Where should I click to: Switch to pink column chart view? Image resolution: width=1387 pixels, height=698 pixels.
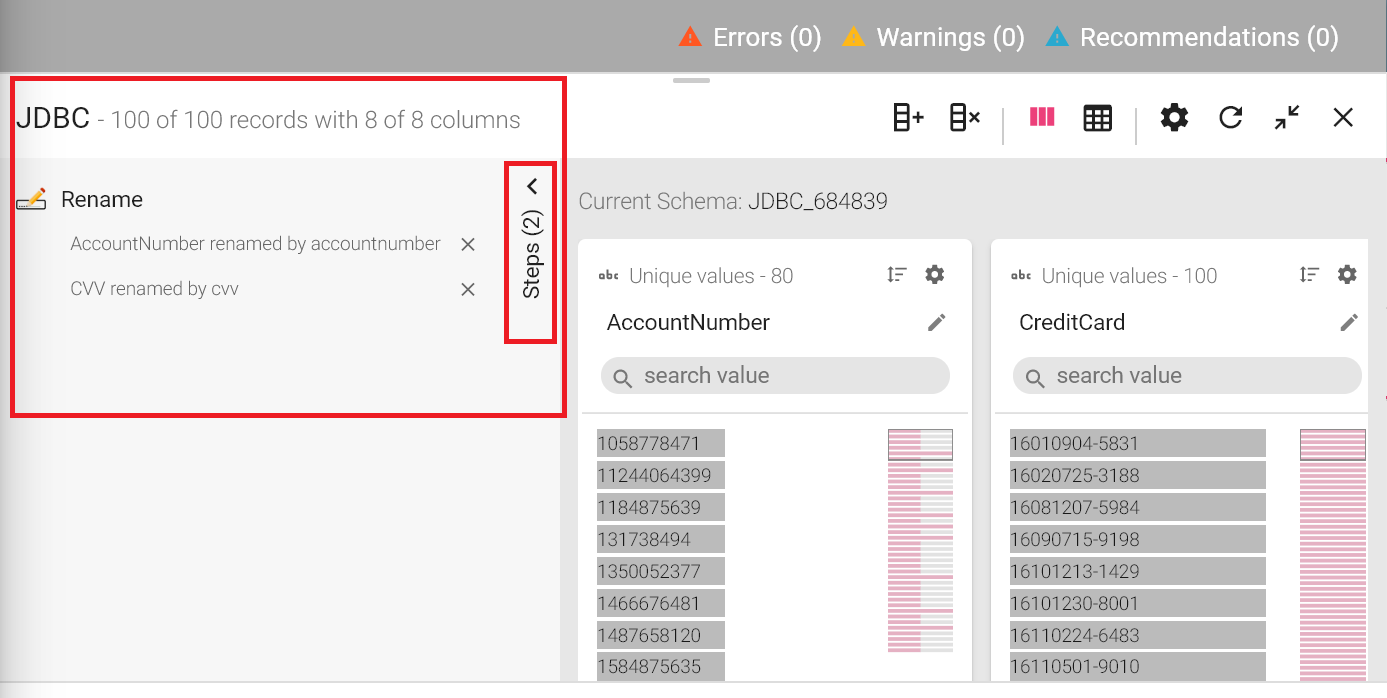pos(1042,118)
